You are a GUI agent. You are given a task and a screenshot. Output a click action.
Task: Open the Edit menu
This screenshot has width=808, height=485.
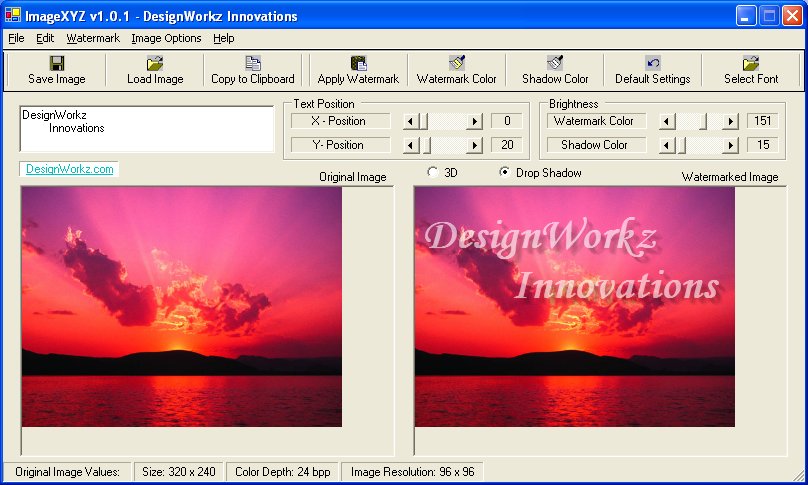coord(45,38)
